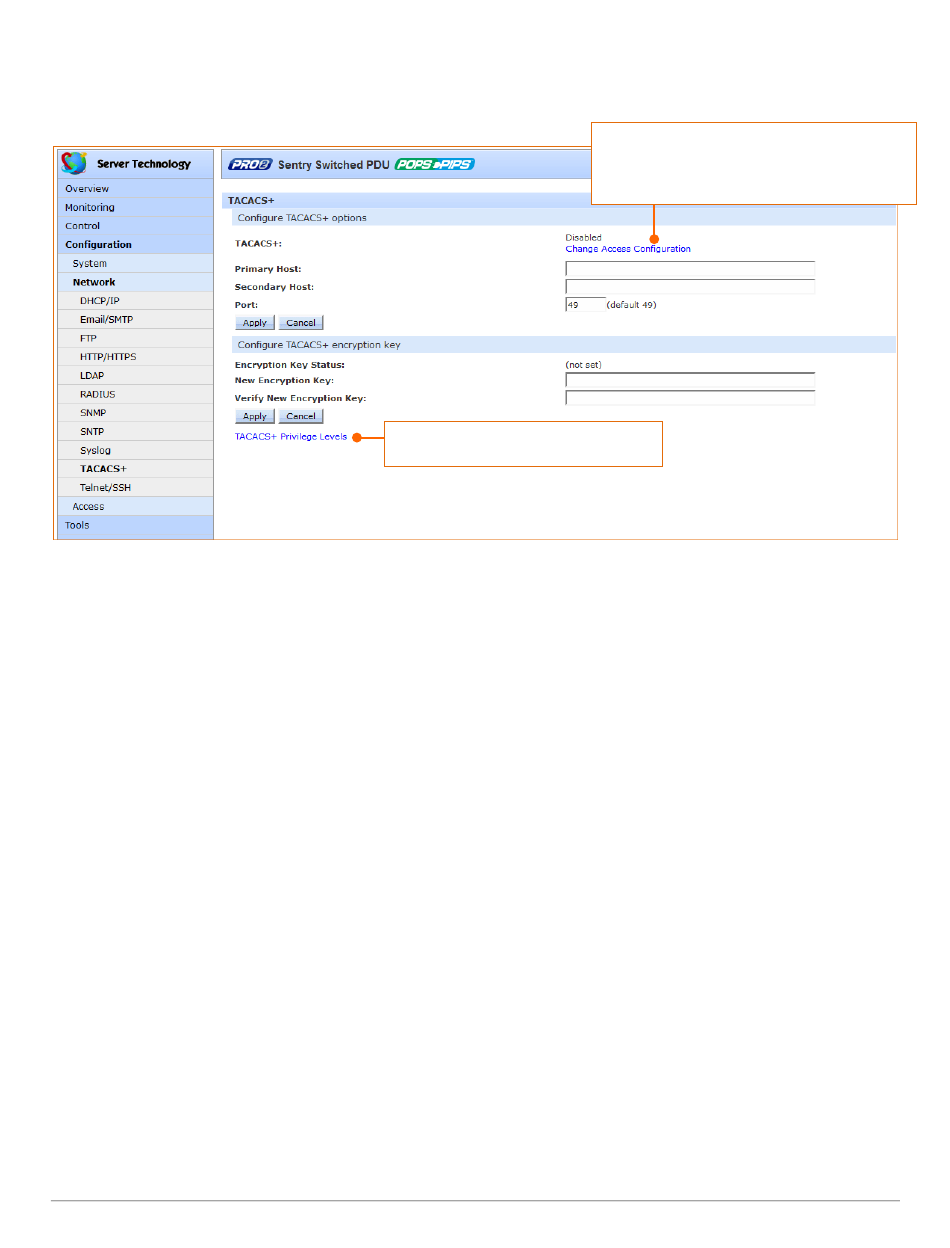Screen dimensions: 950x1248
Task: Apply the TACACS+ options settings
Action: 254,323
